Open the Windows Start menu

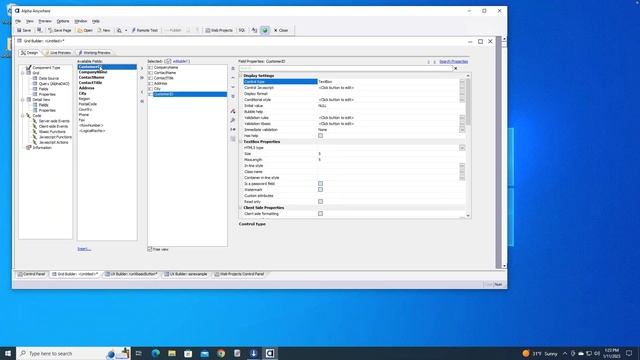(8, 353)
